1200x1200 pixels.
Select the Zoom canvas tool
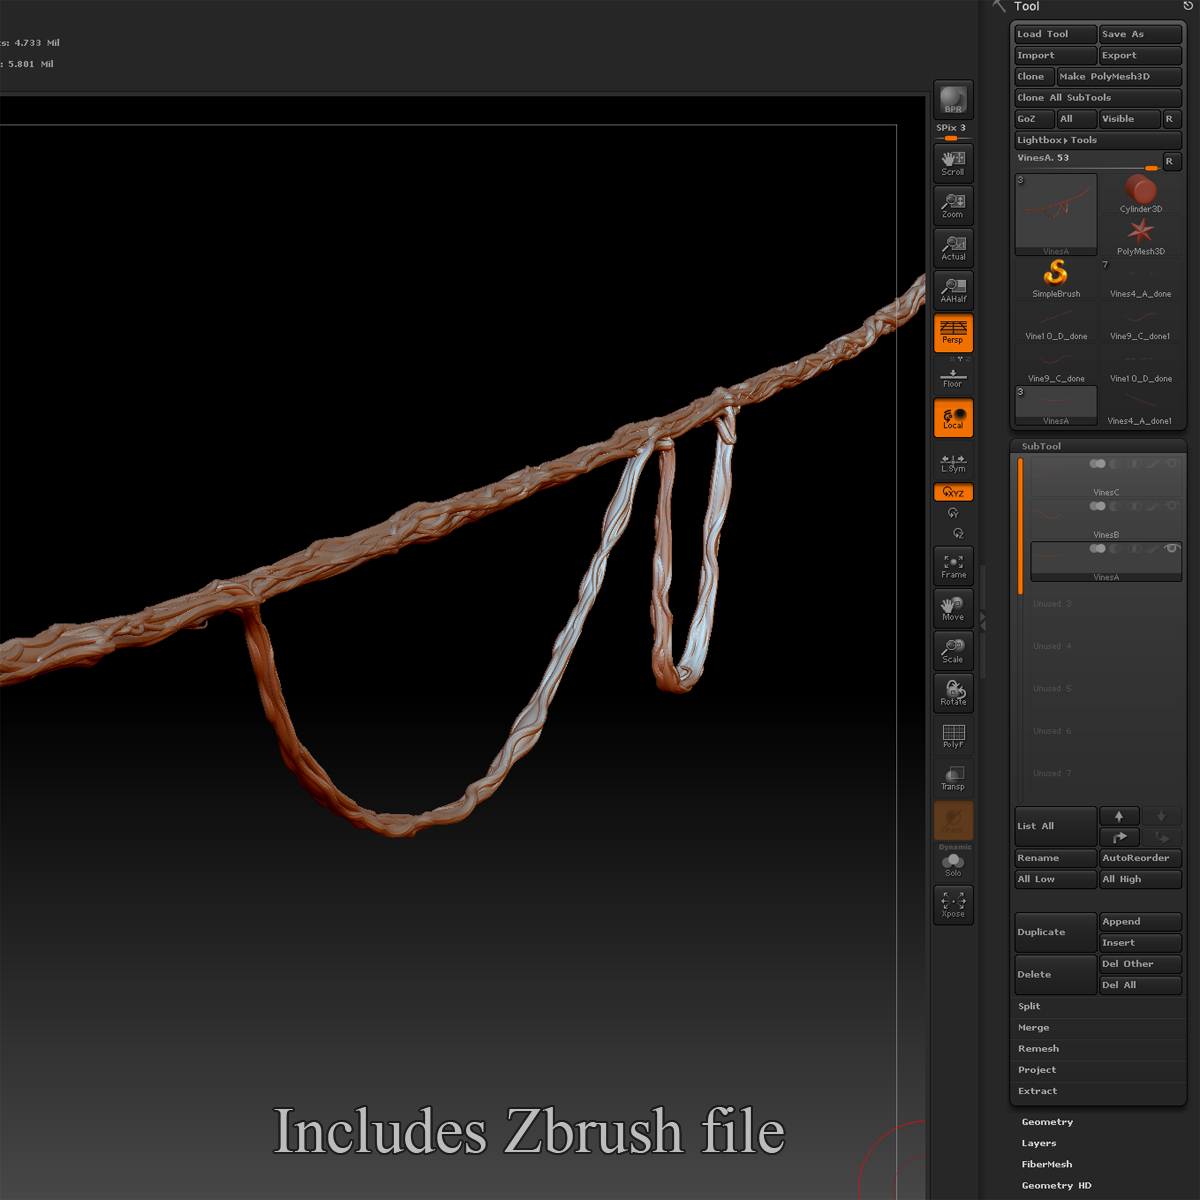point(953,206)
